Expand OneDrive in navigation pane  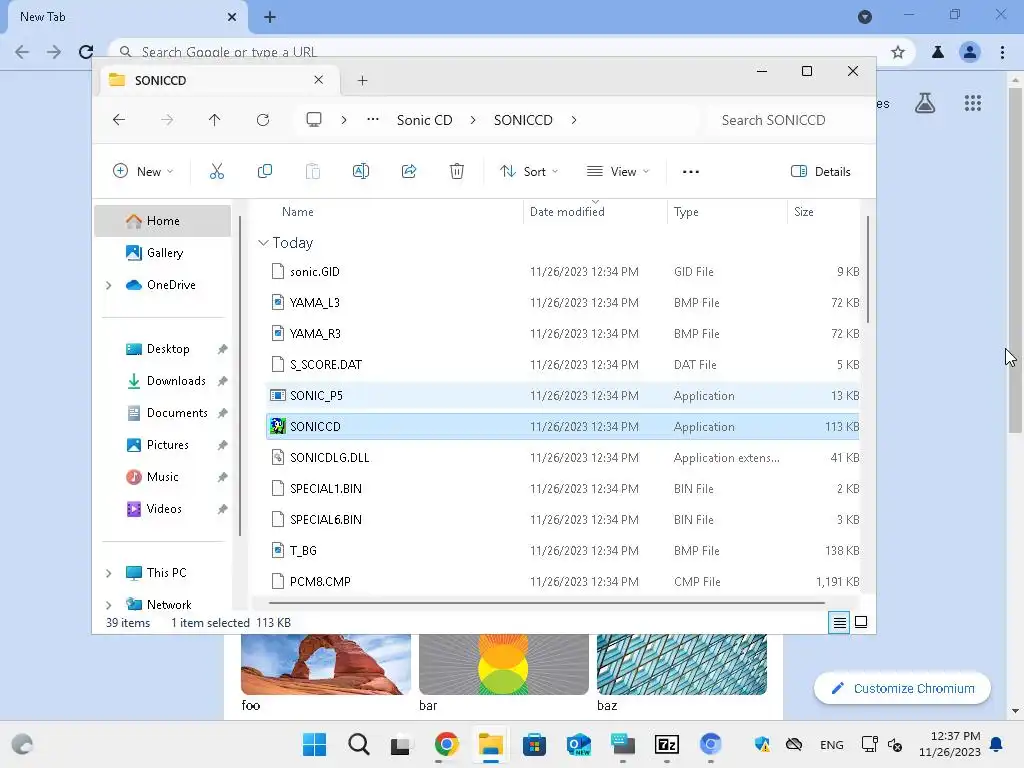point(108,285)
